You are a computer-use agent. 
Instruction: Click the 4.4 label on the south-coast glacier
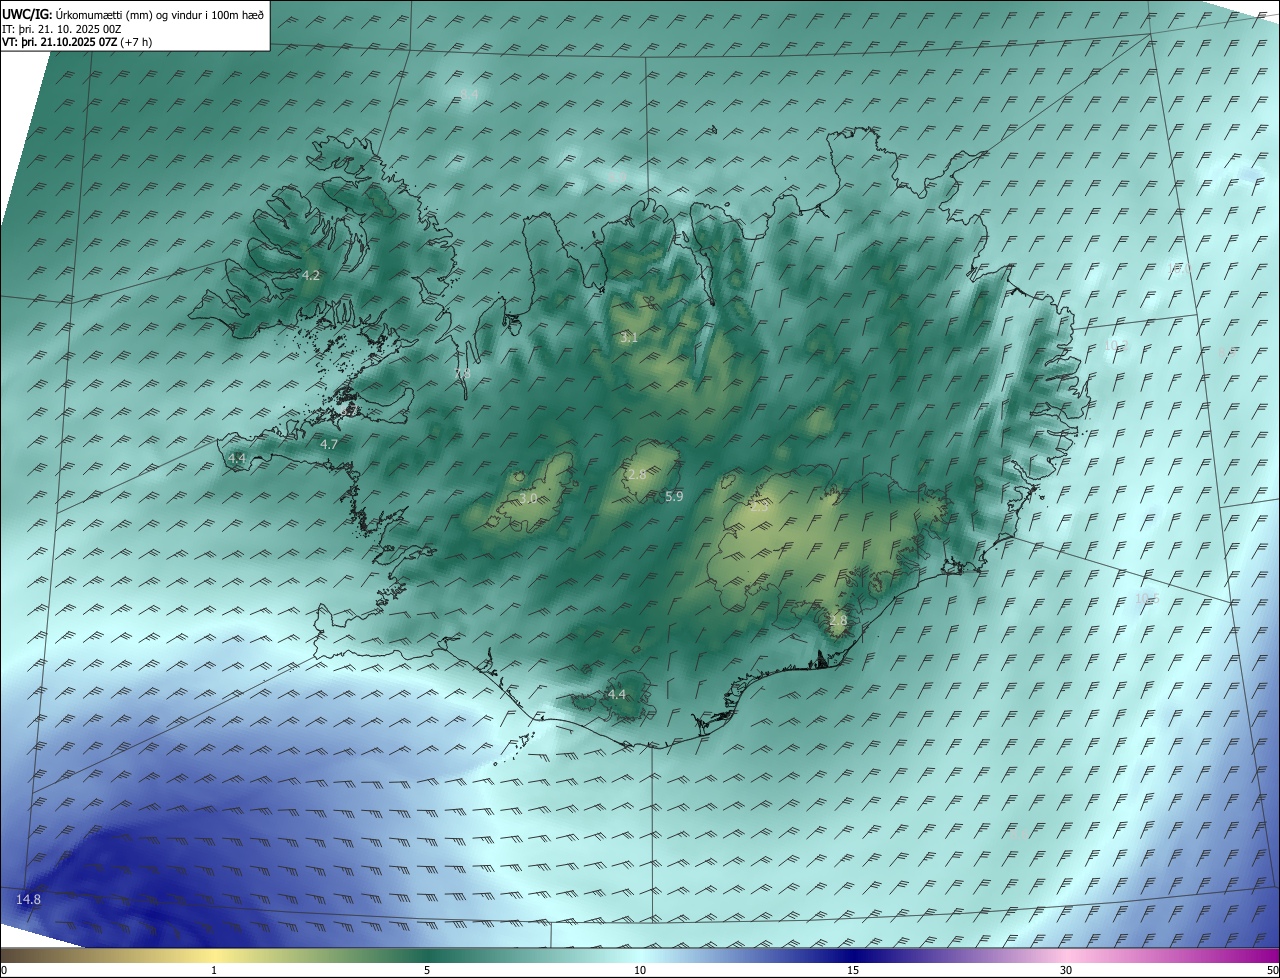pos(617,694)
